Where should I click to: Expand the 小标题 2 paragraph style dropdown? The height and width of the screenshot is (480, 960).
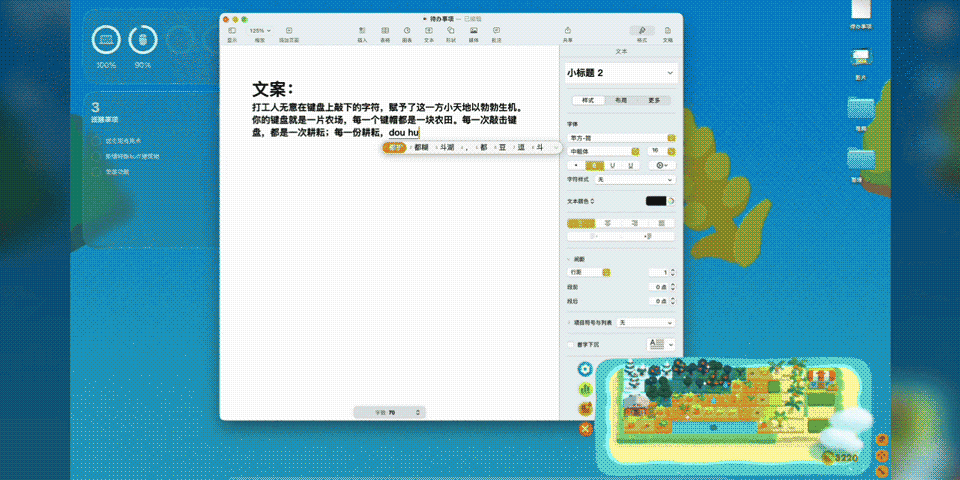click(x=669, y=73)
